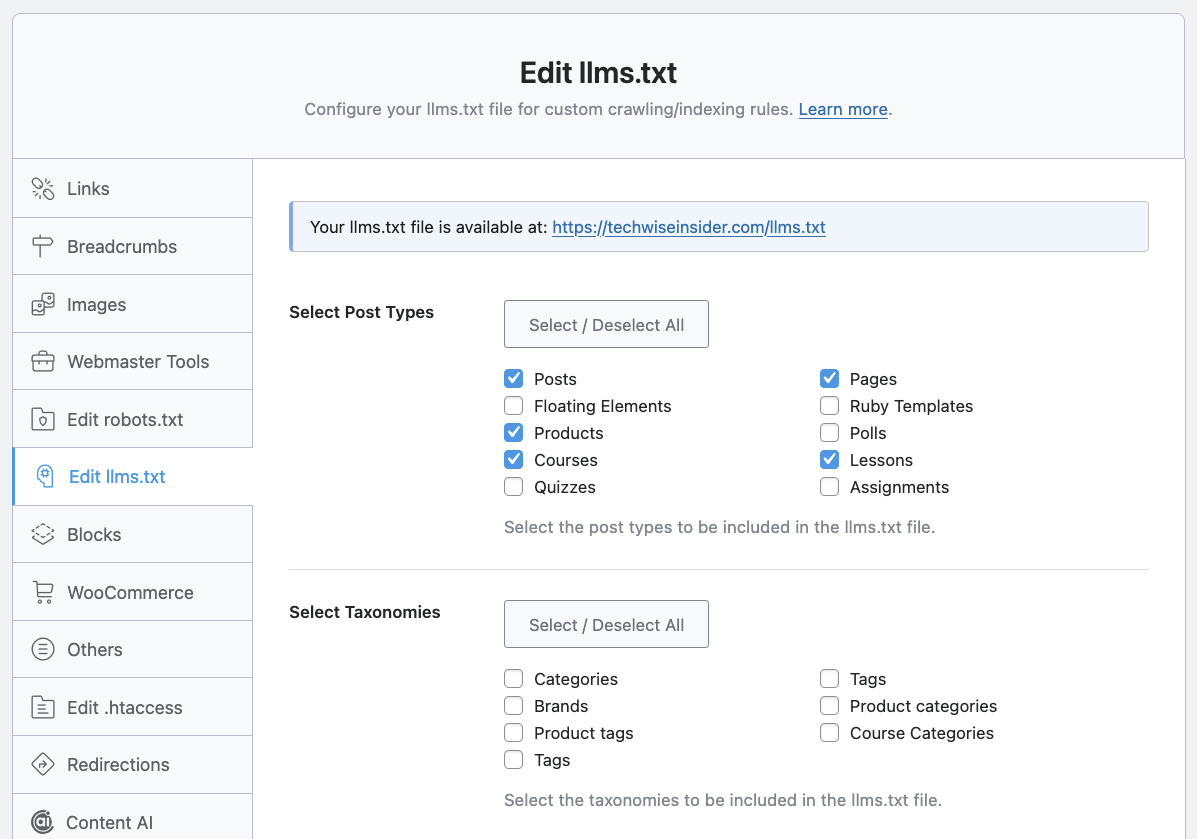Check the Categories taxonomy
This screenshot has width=1197, height=839.
[x=513, y=678]
